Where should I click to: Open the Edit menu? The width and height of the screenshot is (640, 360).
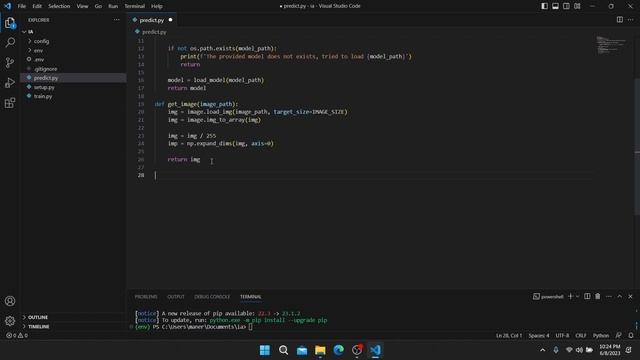coord(37,6)
